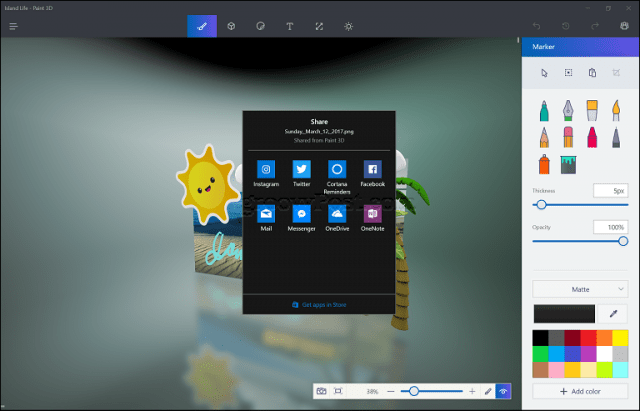The height and width of the screenshot is (411, 640).
Task: Select the Crayon tool
Action: point(592,137)
